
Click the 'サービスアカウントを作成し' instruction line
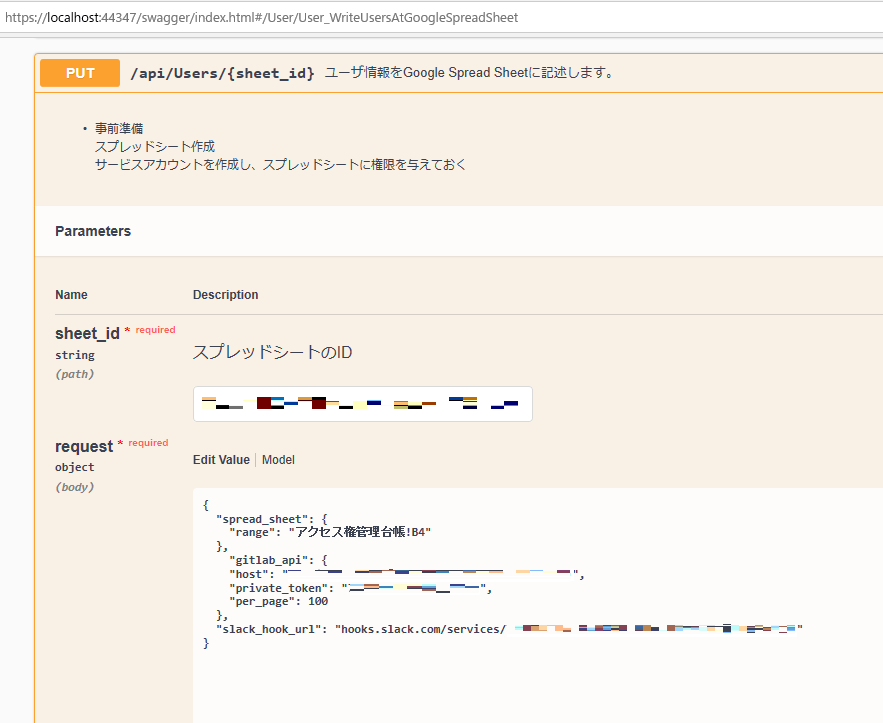[280, 164]
